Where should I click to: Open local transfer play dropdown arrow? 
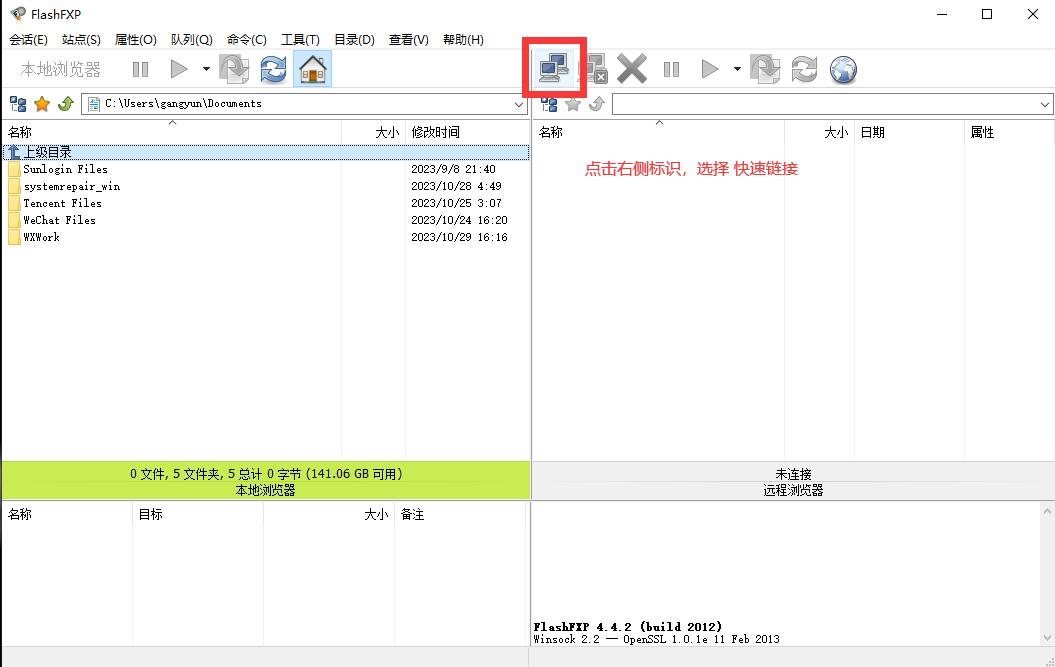click(206, 69)
